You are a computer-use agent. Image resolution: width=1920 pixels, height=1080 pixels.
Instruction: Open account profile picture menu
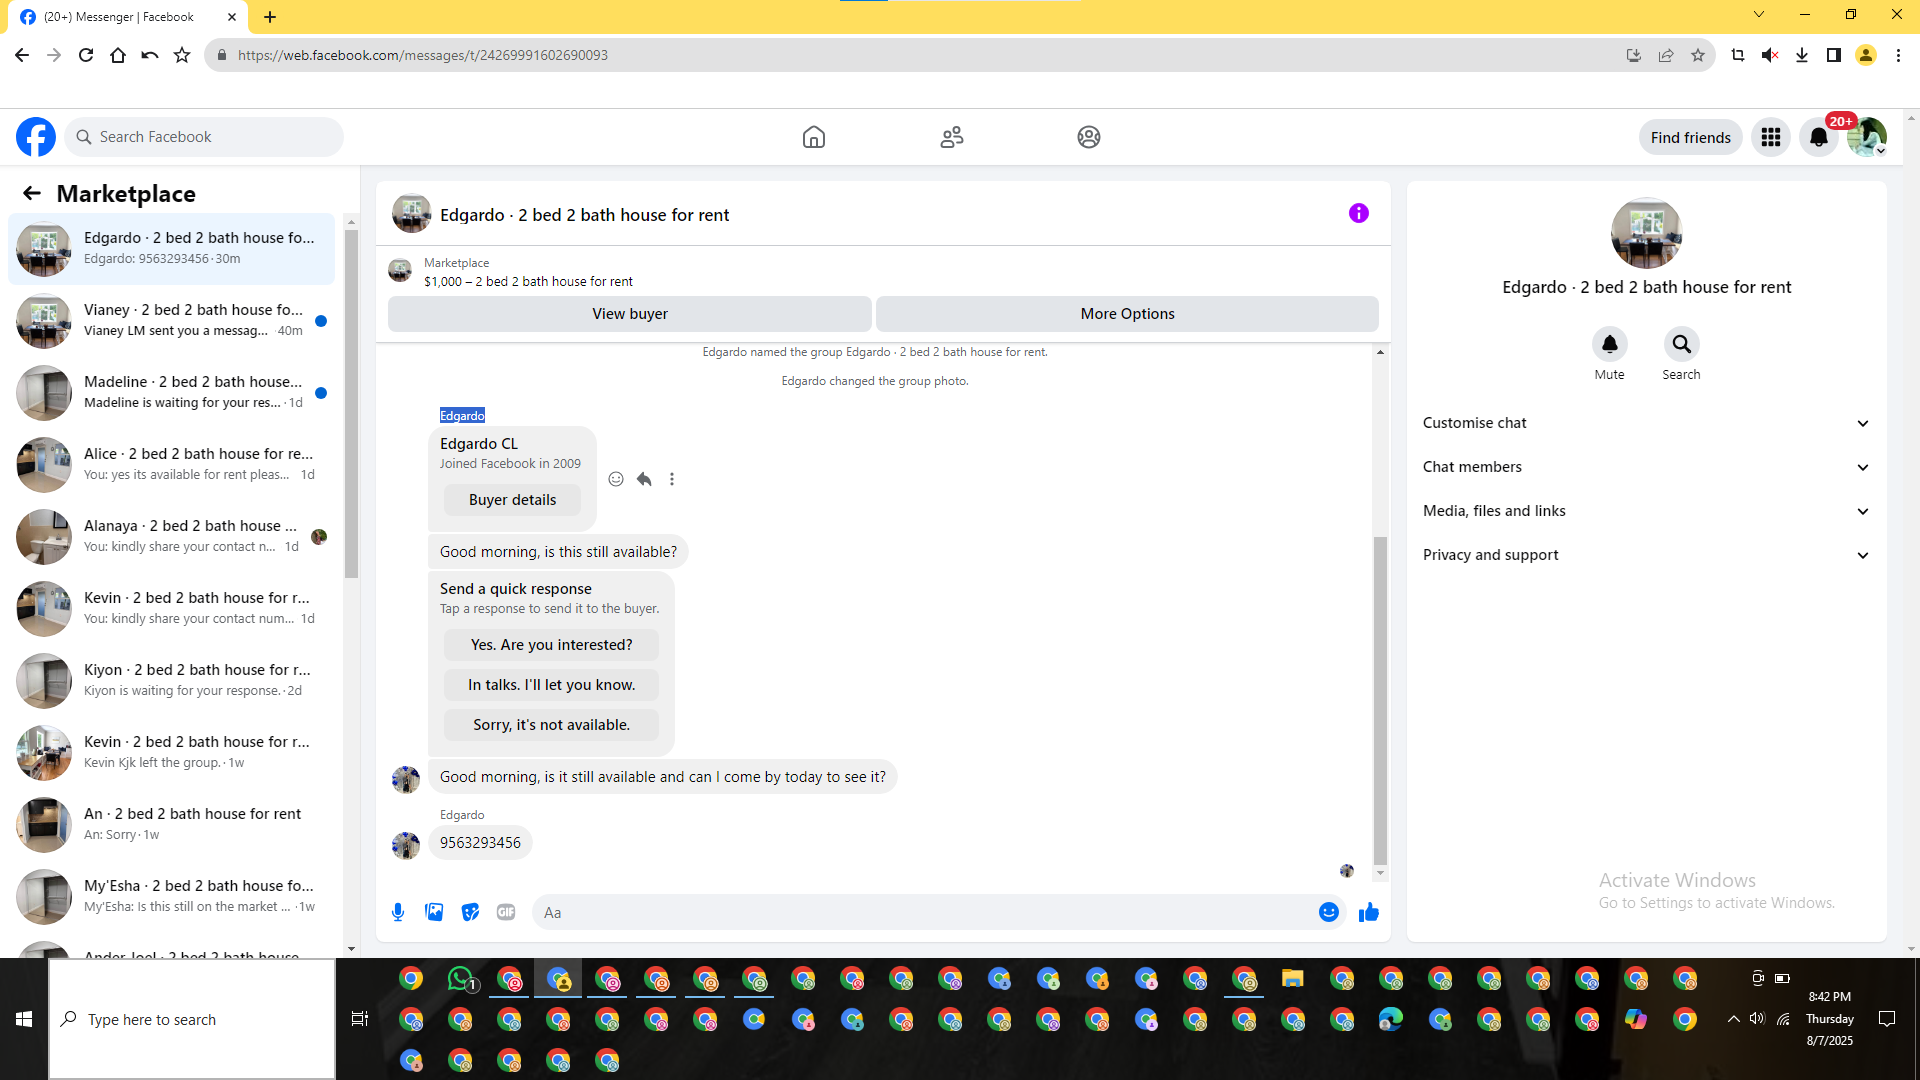click(1867, 137)
